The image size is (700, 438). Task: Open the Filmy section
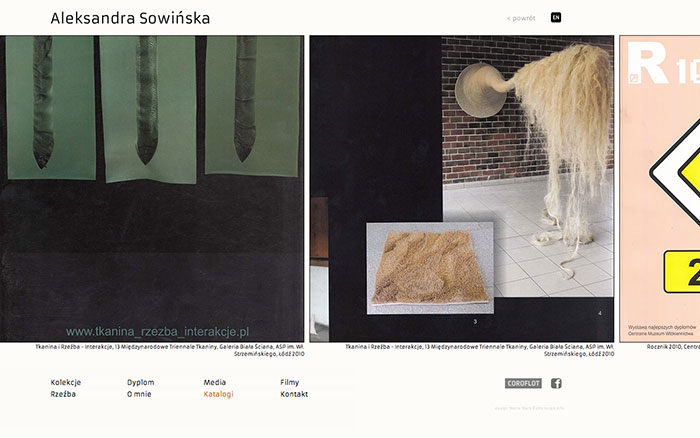coord(290,382)
